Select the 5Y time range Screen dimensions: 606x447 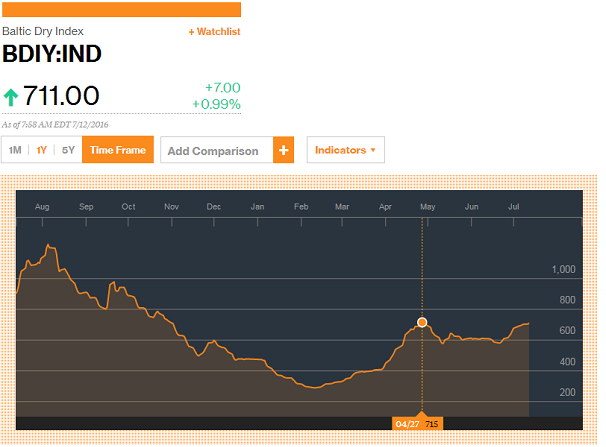coord(68,150)
